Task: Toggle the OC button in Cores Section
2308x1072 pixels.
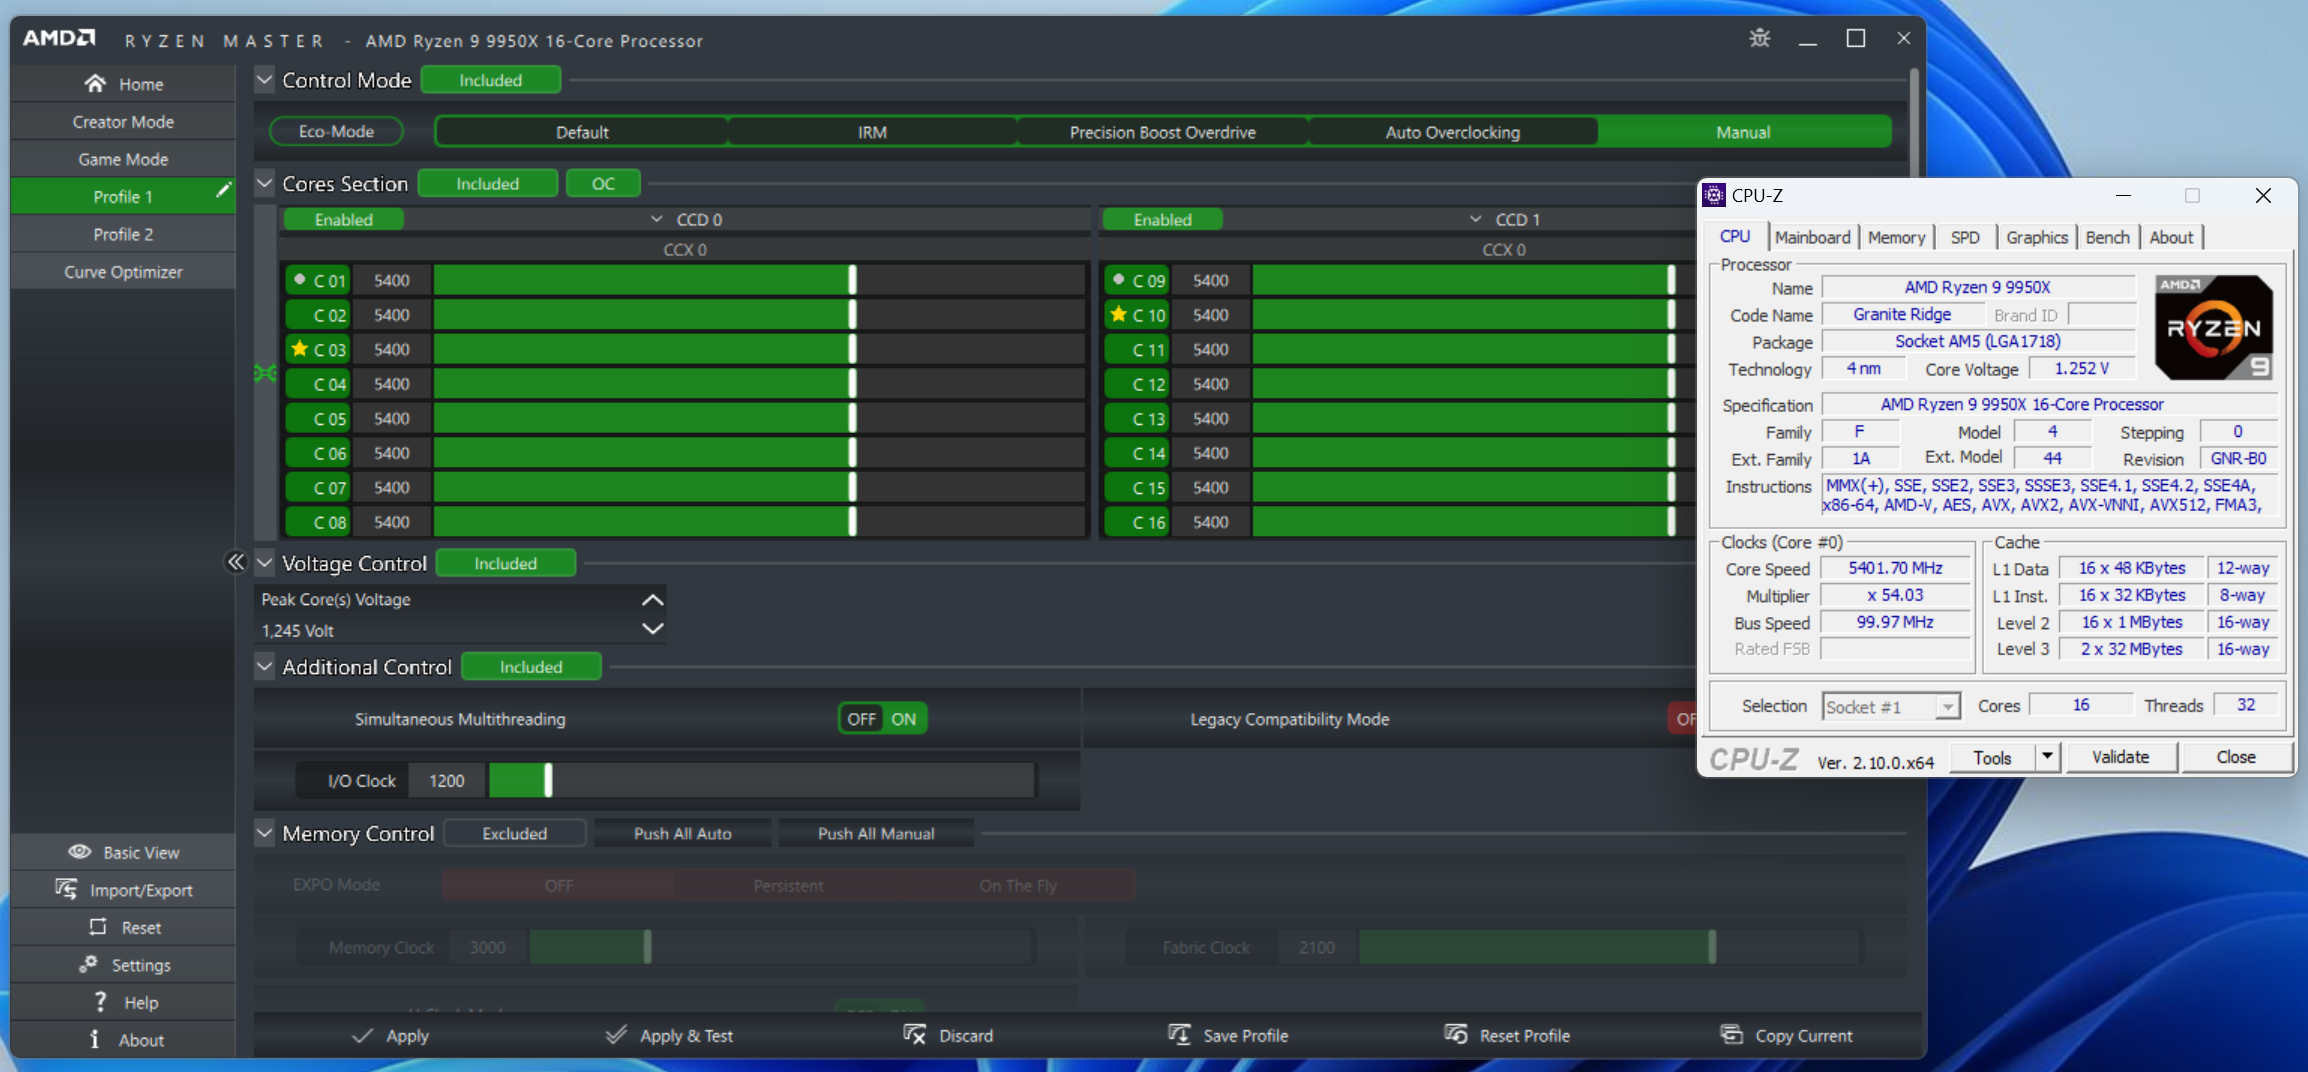Action: 603,183
